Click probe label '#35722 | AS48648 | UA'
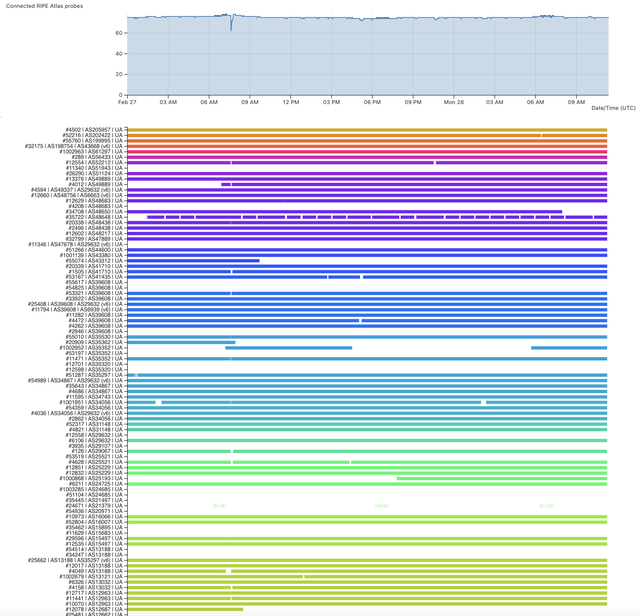This screenshot has width=640, height=616. point(94,217)
